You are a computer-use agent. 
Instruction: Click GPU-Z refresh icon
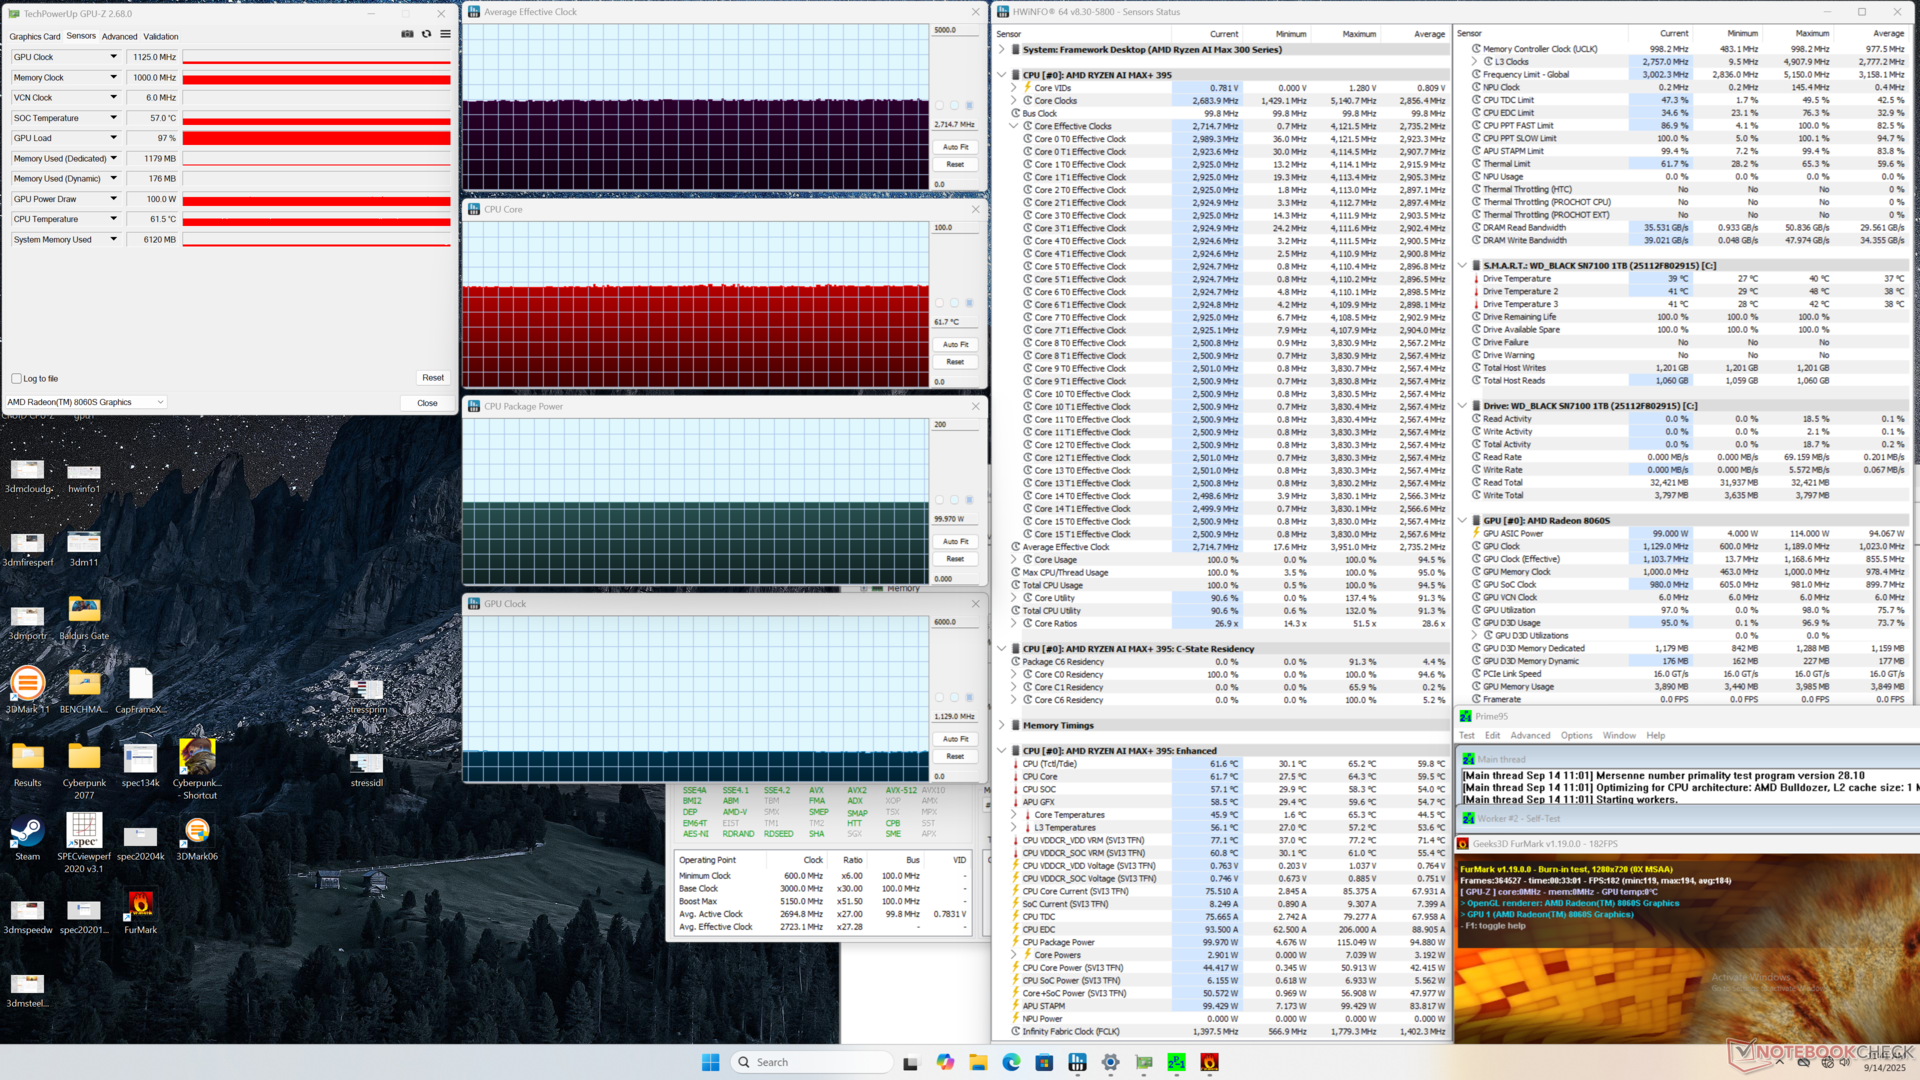tap(426, 34)
